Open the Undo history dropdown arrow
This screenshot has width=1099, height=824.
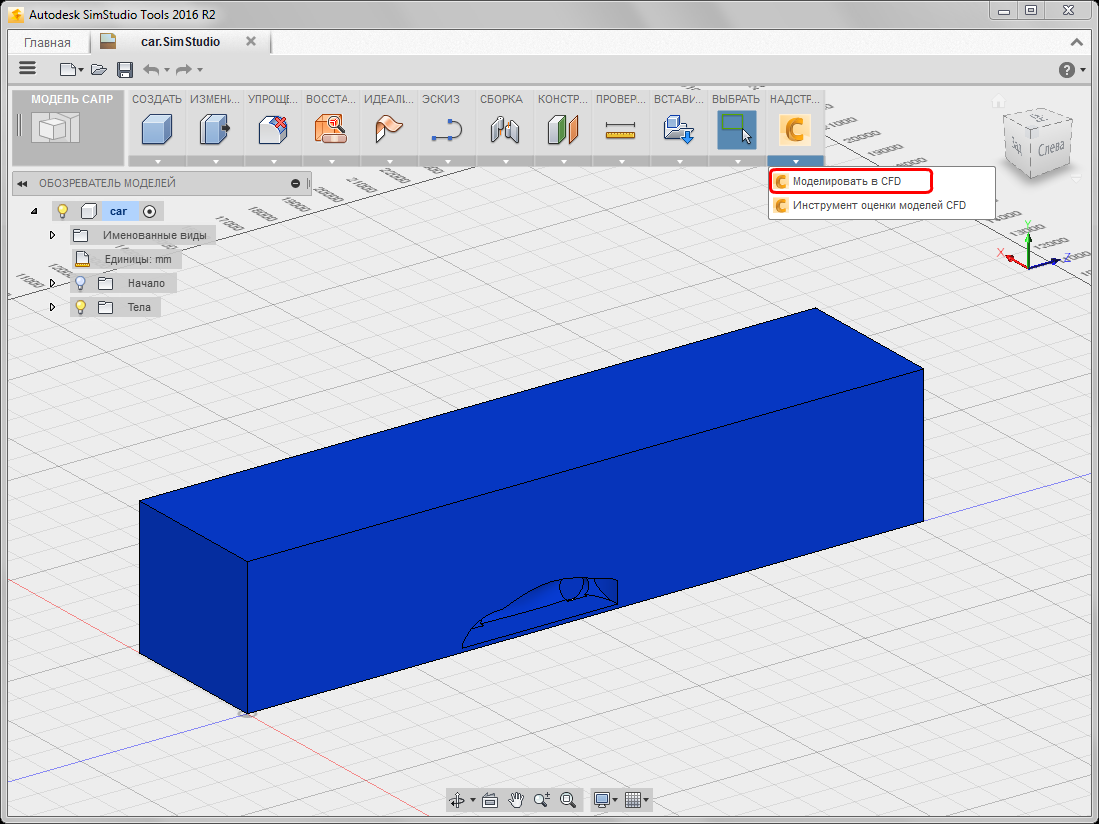point(167,70)
